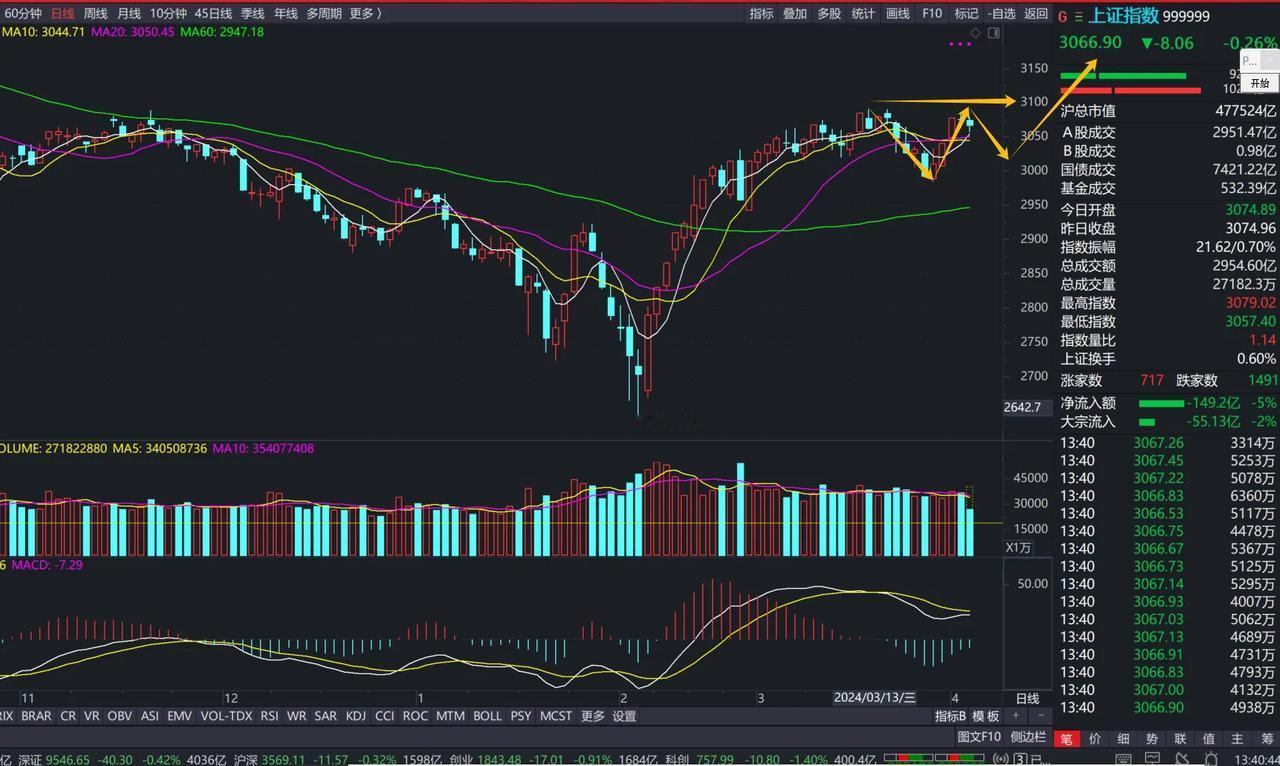Screen dimensions: 1280x766
Task: Click the 2024/03/13/三 date marker
Action: click(x=875, y=697)
